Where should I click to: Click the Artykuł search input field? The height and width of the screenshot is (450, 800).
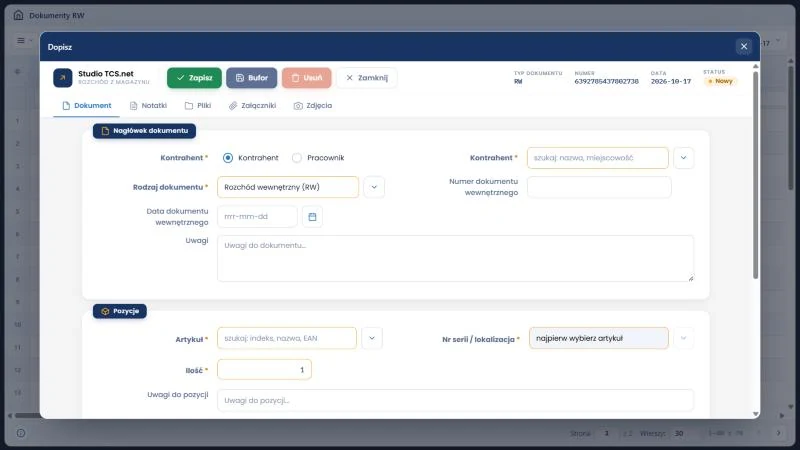287,338
